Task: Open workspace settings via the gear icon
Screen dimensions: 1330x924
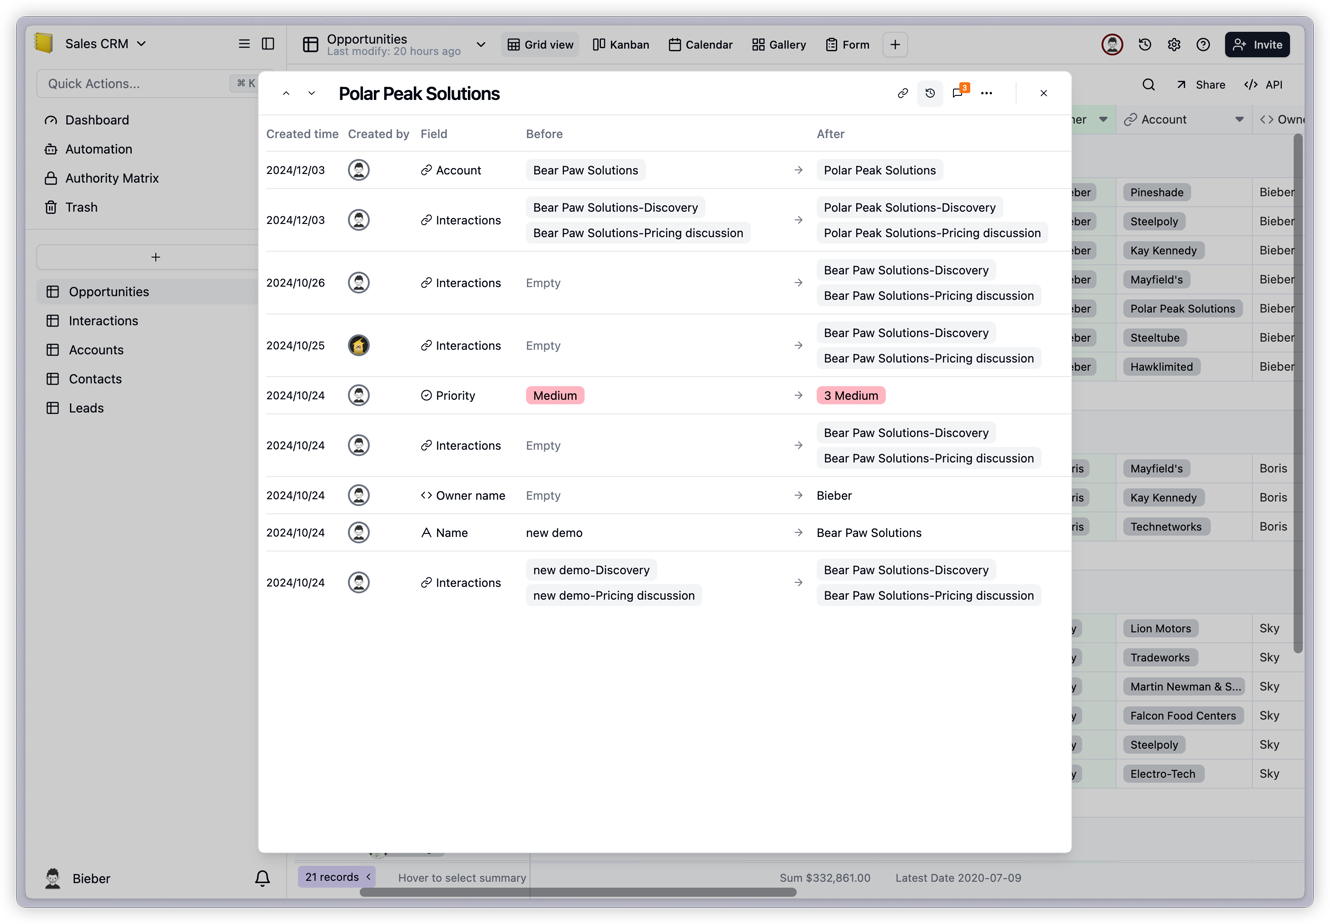Action: 1173,44
